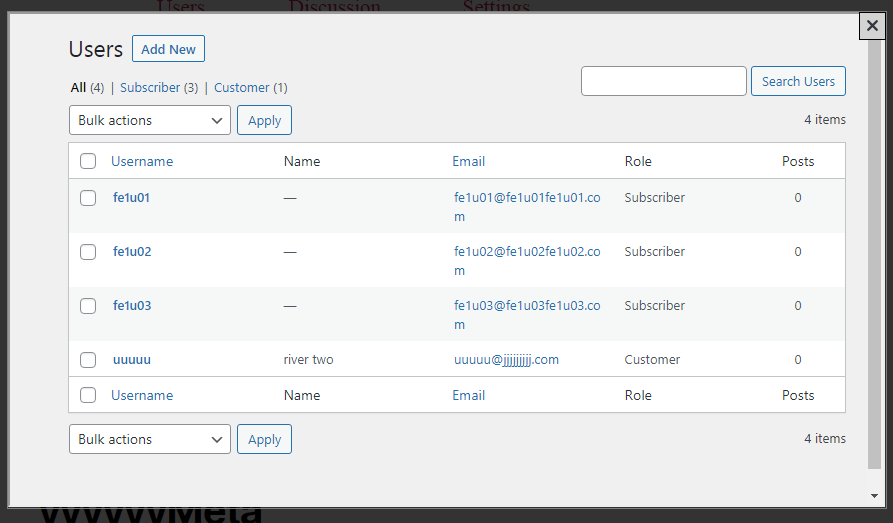Open the top Bulk actions dropdown
Screen dimensions: 893x523
point(150,120)
